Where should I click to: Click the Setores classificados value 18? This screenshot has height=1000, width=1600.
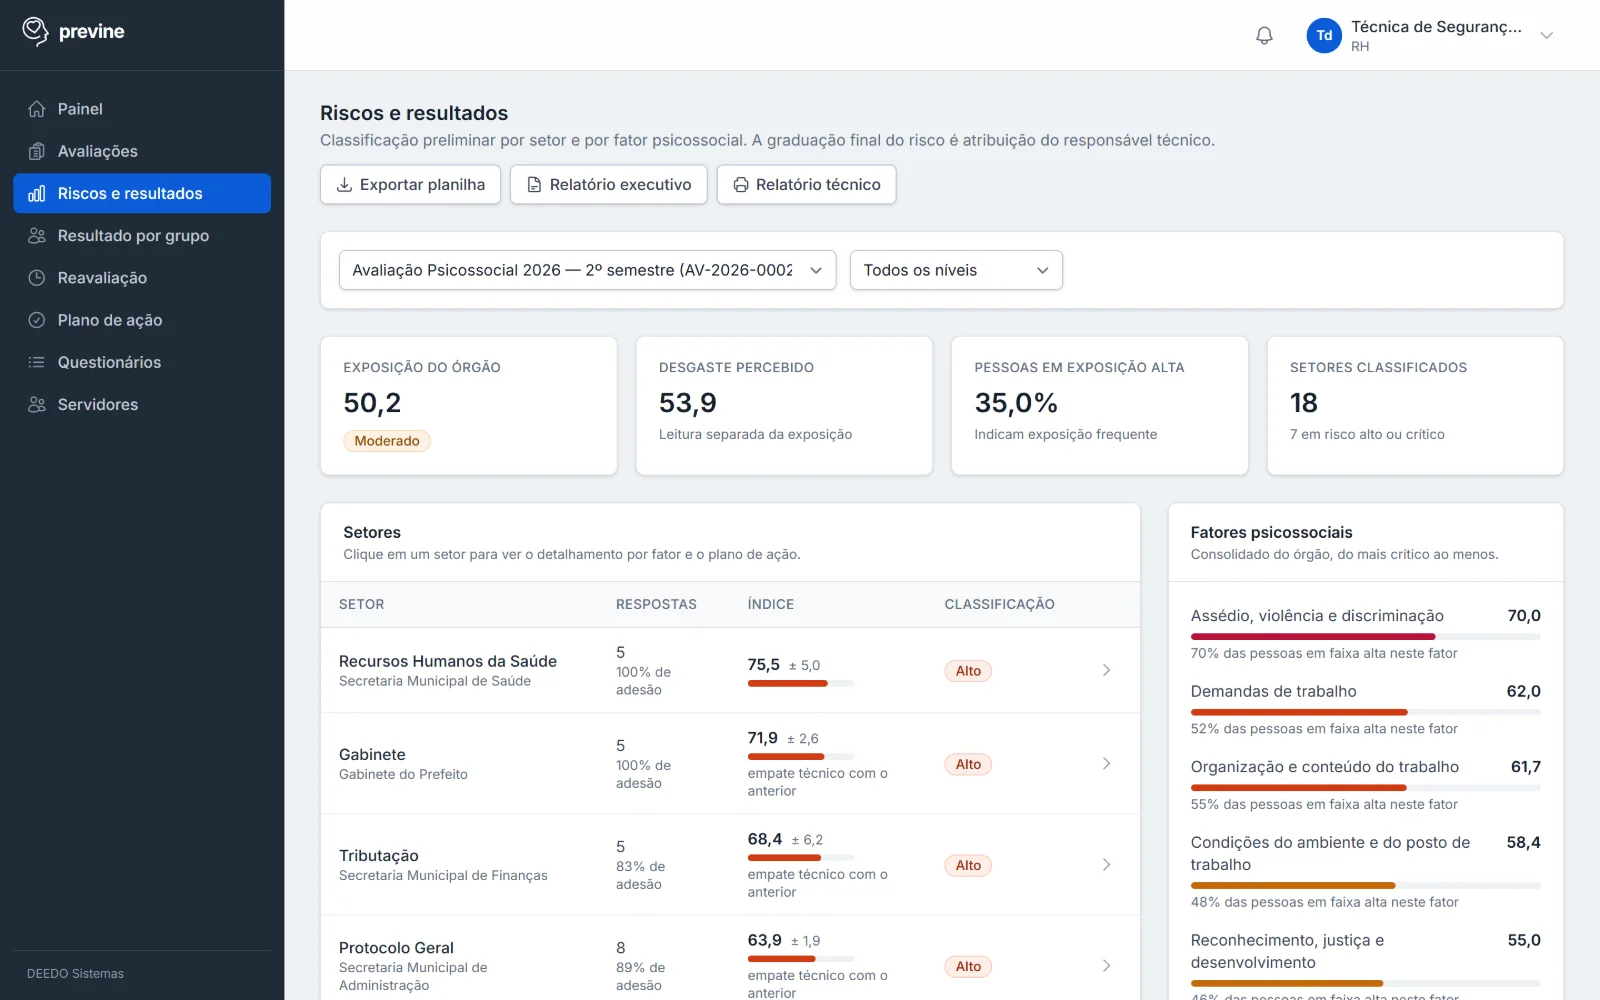(1304, 403)
